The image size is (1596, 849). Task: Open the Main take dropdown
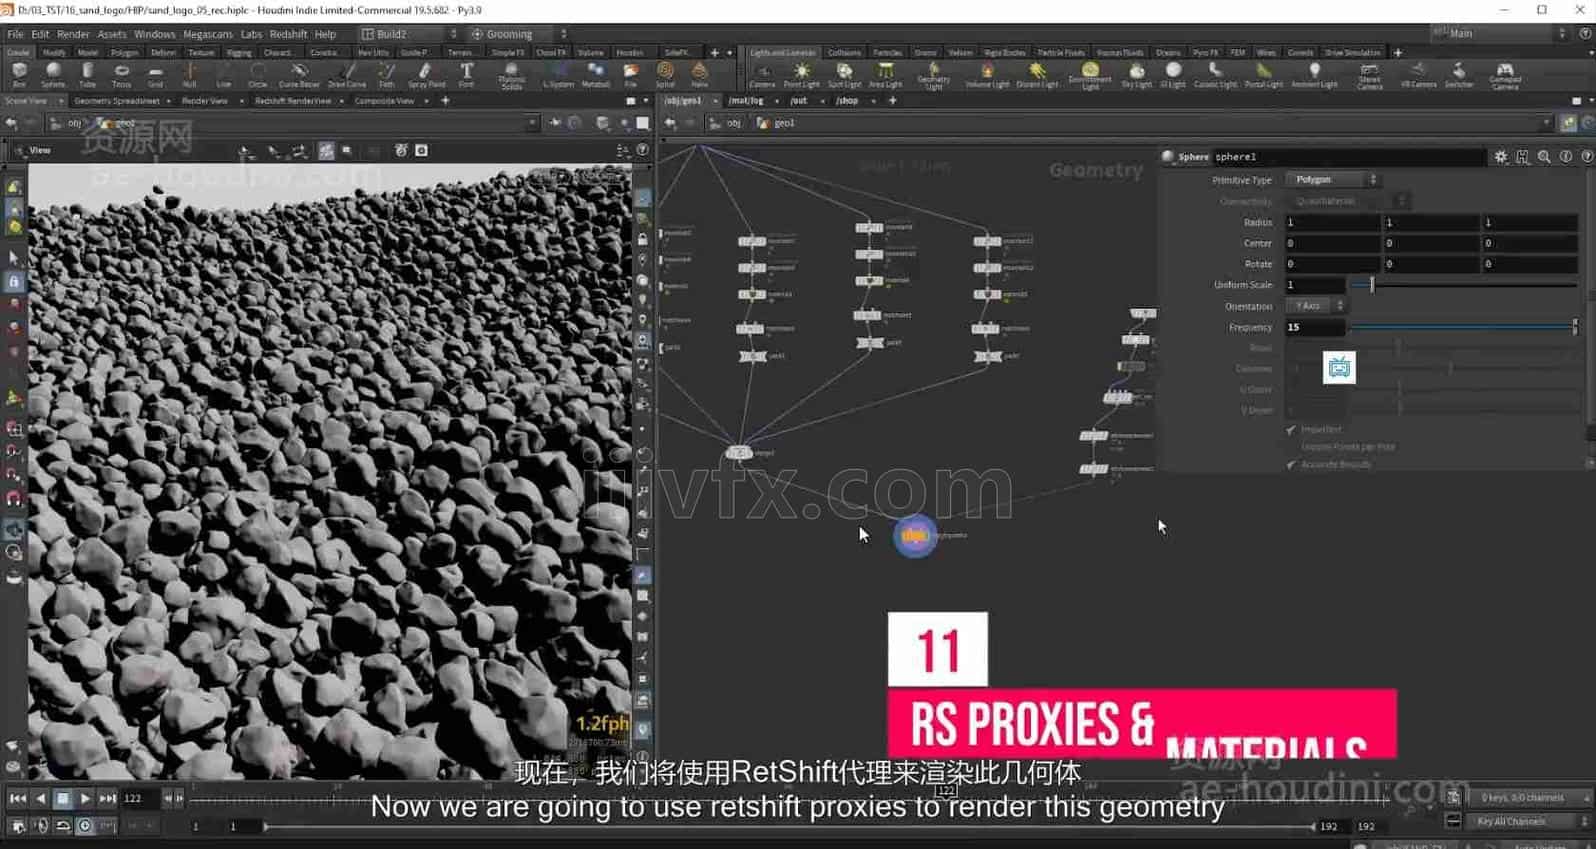click(x=1498, y=33)
